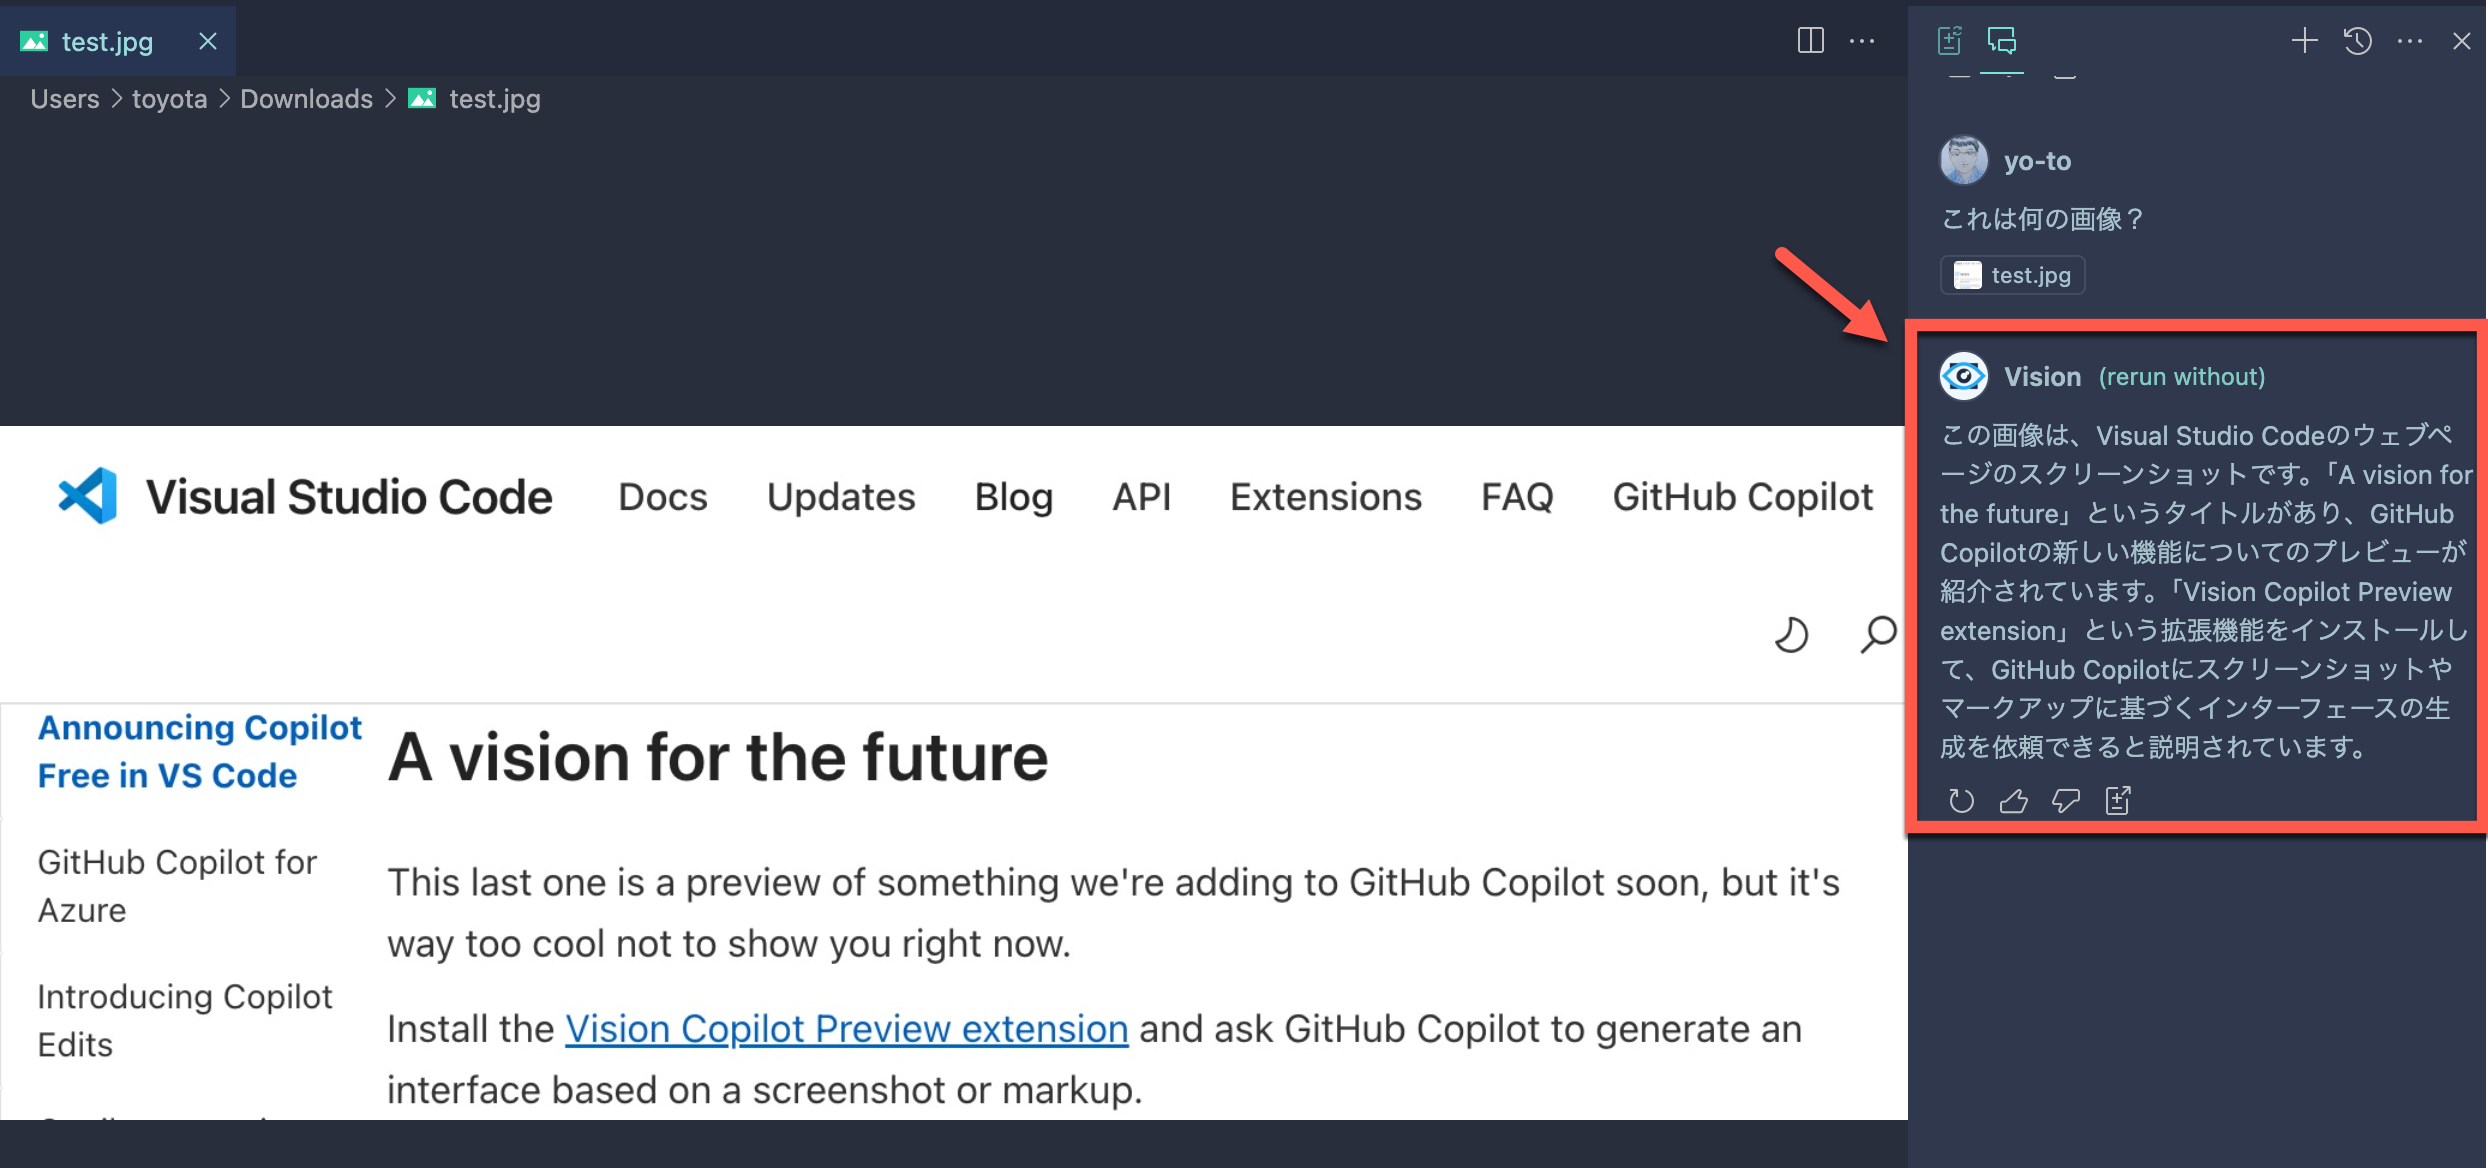Open chat history with the clock icon
The image size is (2488, 1168).
pos(2358,41)
